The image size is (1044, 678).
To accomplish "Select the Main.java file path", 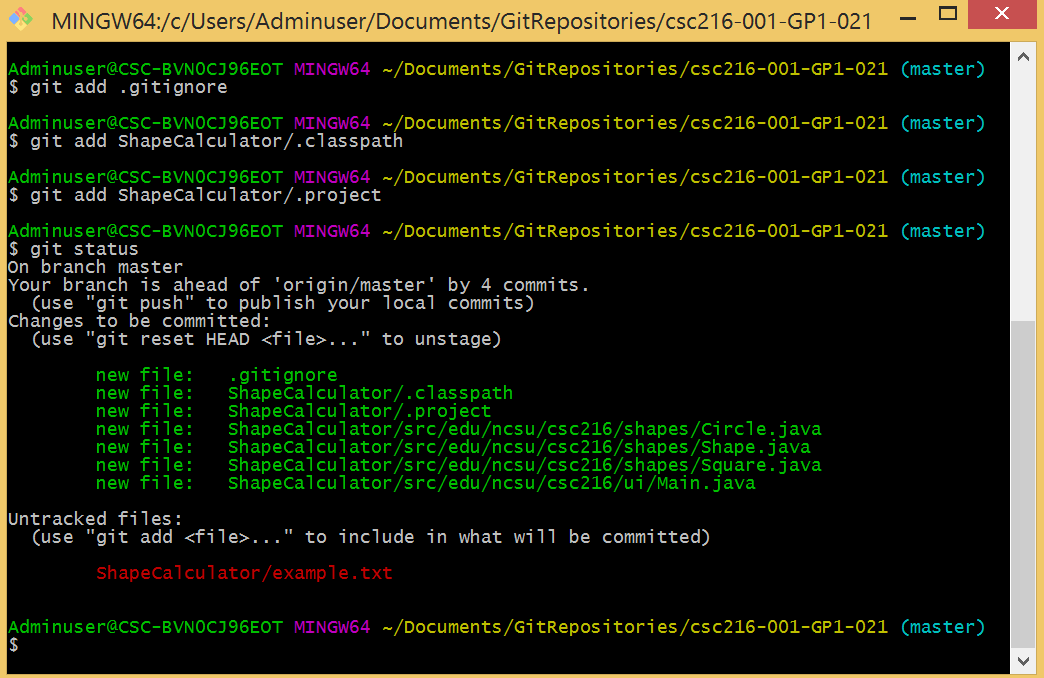I will pos(491,482).
